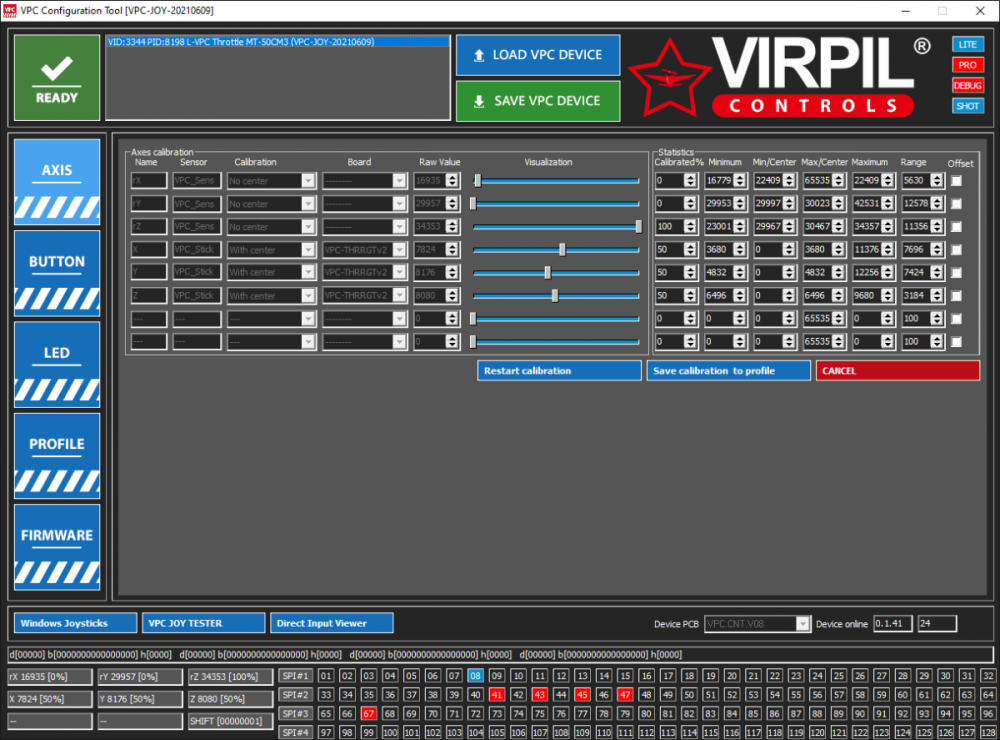The image size is (1000, 740).
Task: Click the rZ visualization slider
Action: pos(556,226)
